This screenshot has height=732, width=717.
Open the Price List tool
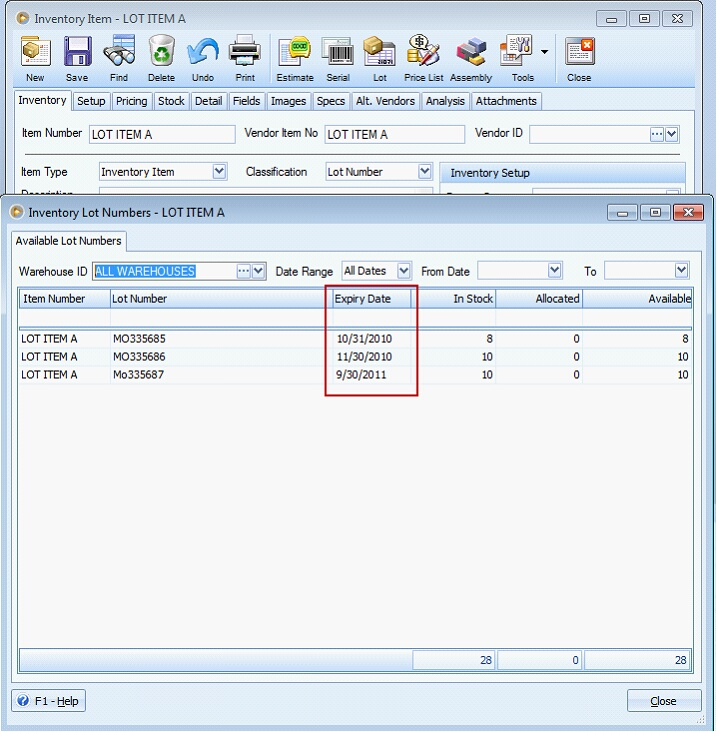[424, 58]
